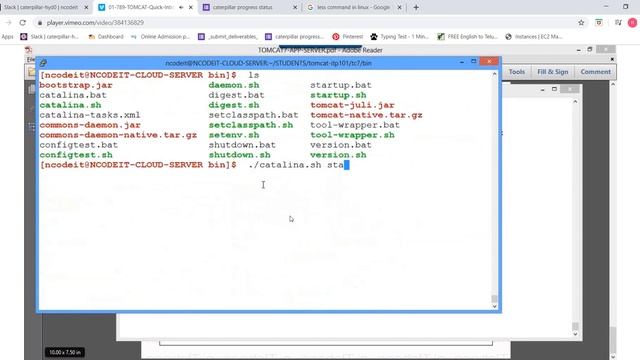Close the PuTTY terminal window
This screenshot has height=360, width=640.
pos(489,62)
